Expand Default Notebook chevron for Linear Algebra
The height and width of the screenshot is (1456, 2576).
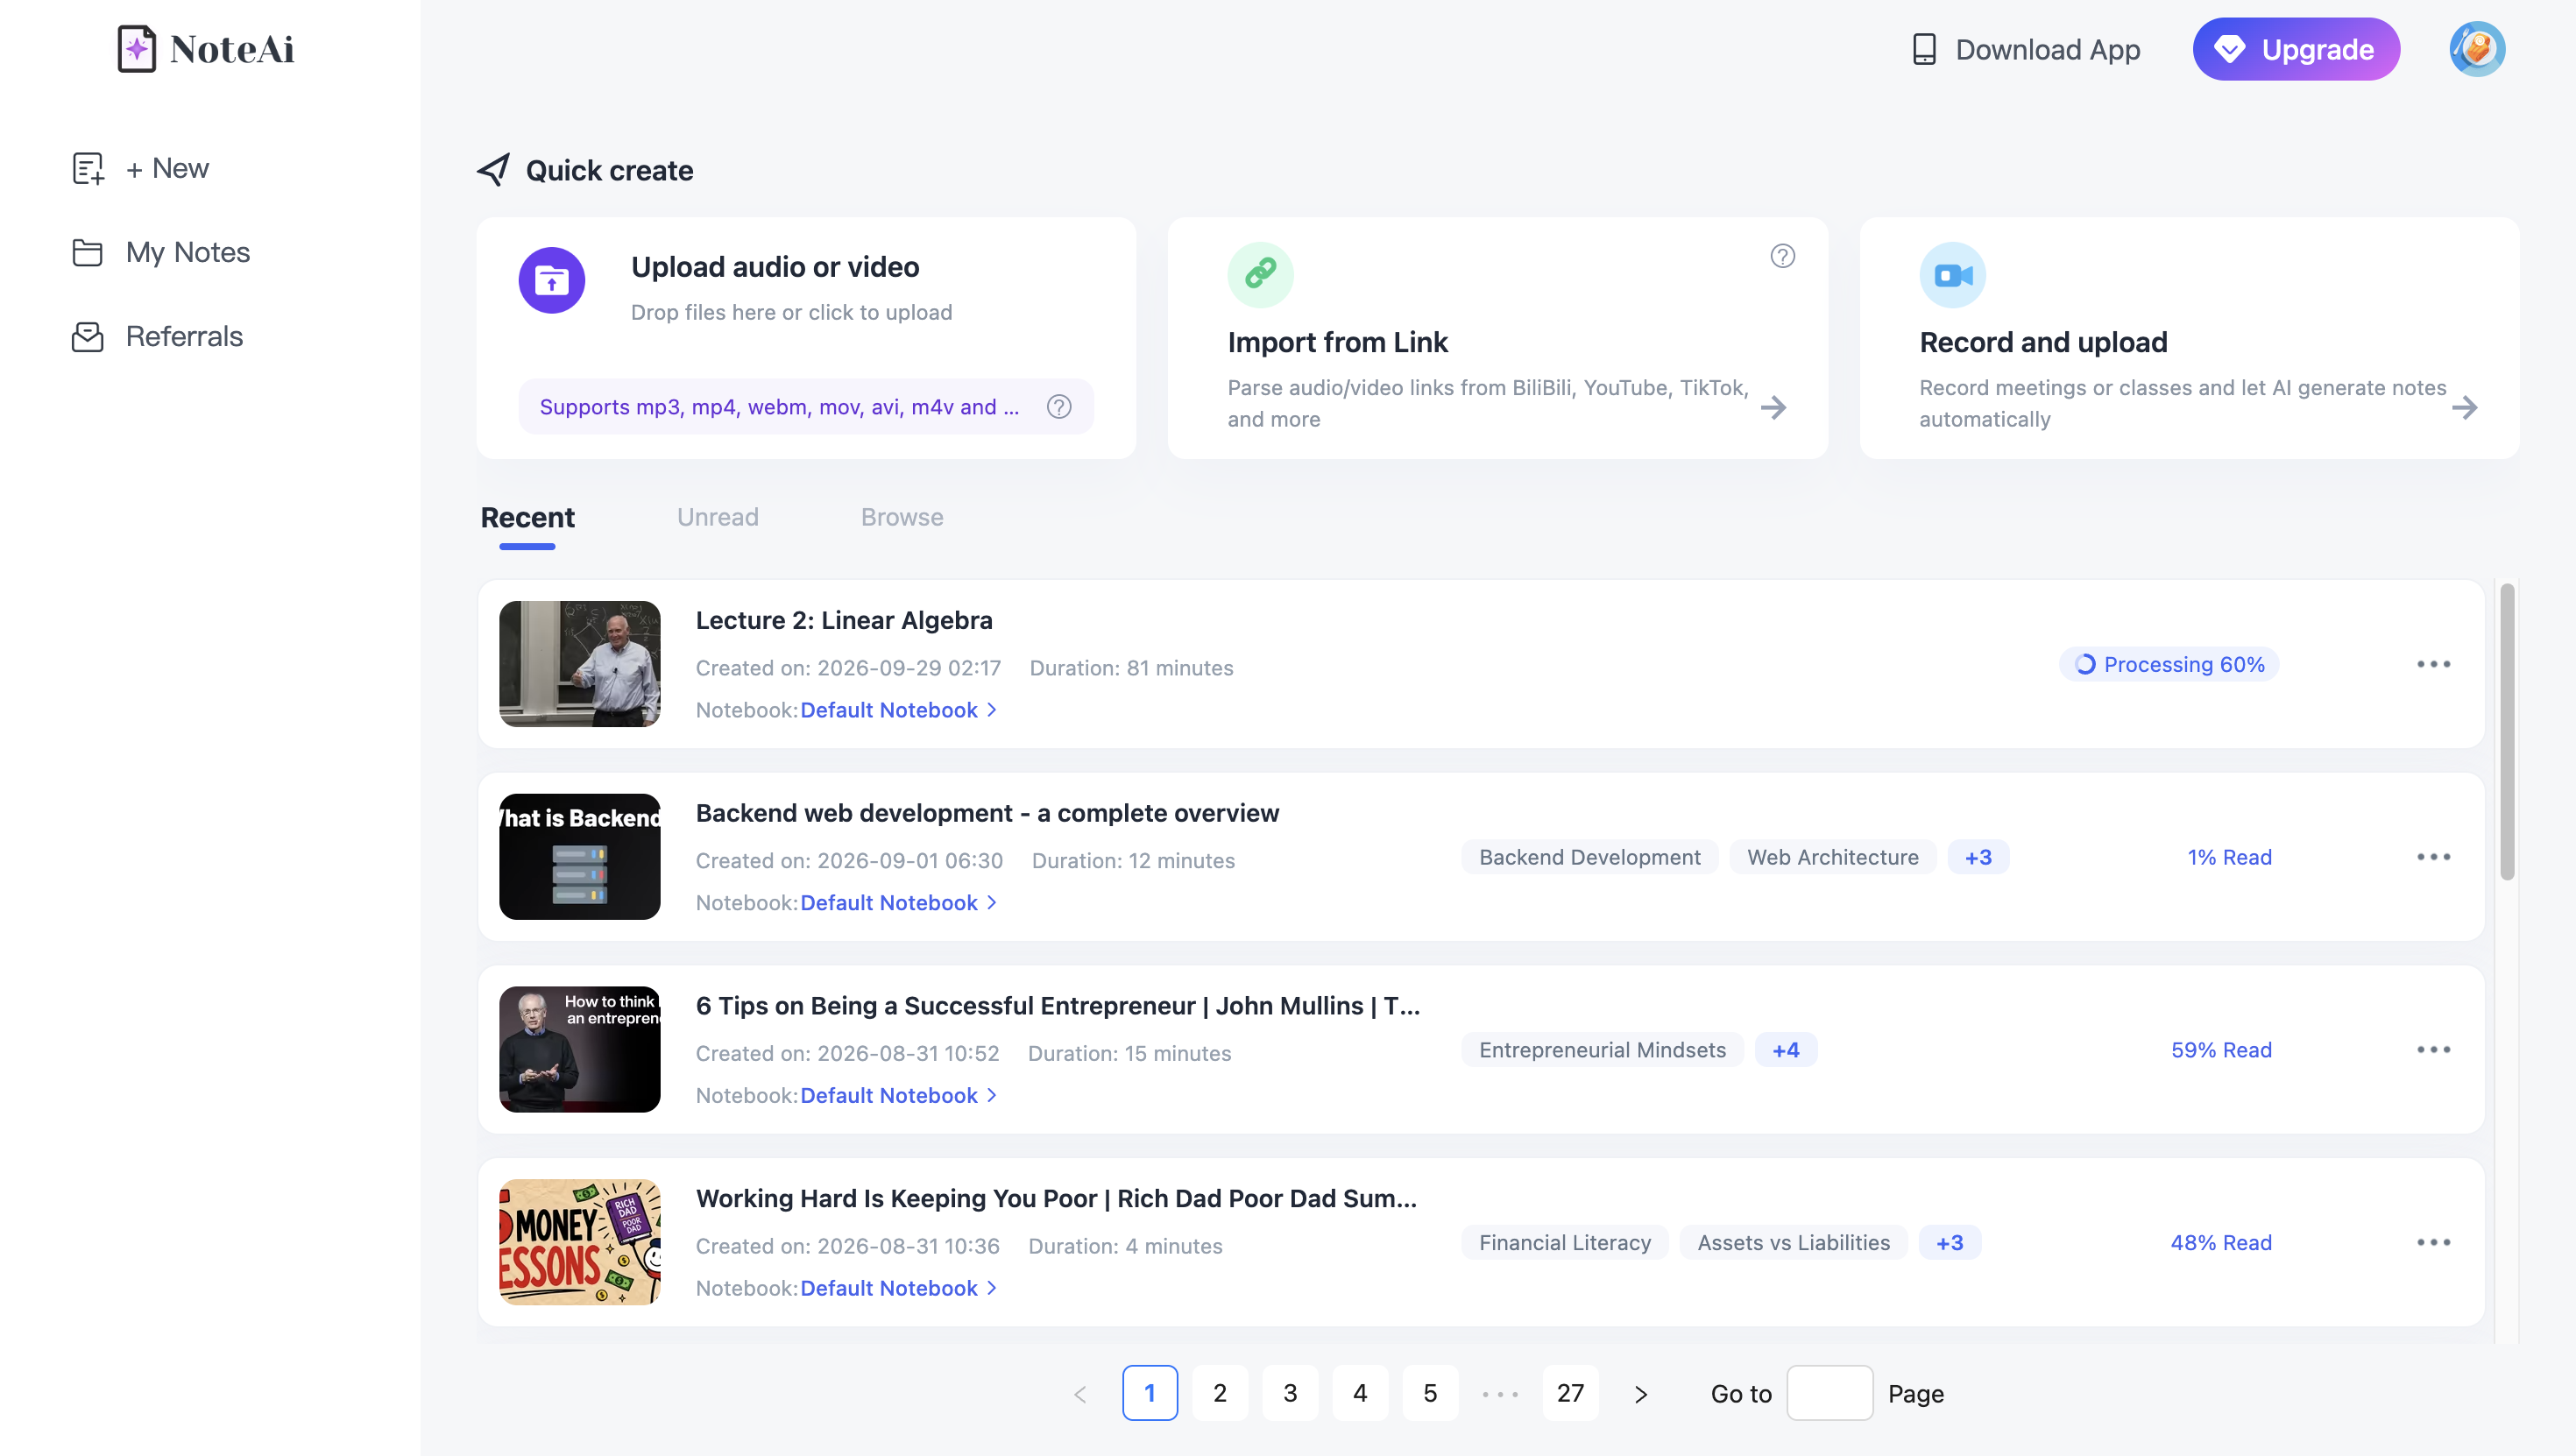point(992,710)
